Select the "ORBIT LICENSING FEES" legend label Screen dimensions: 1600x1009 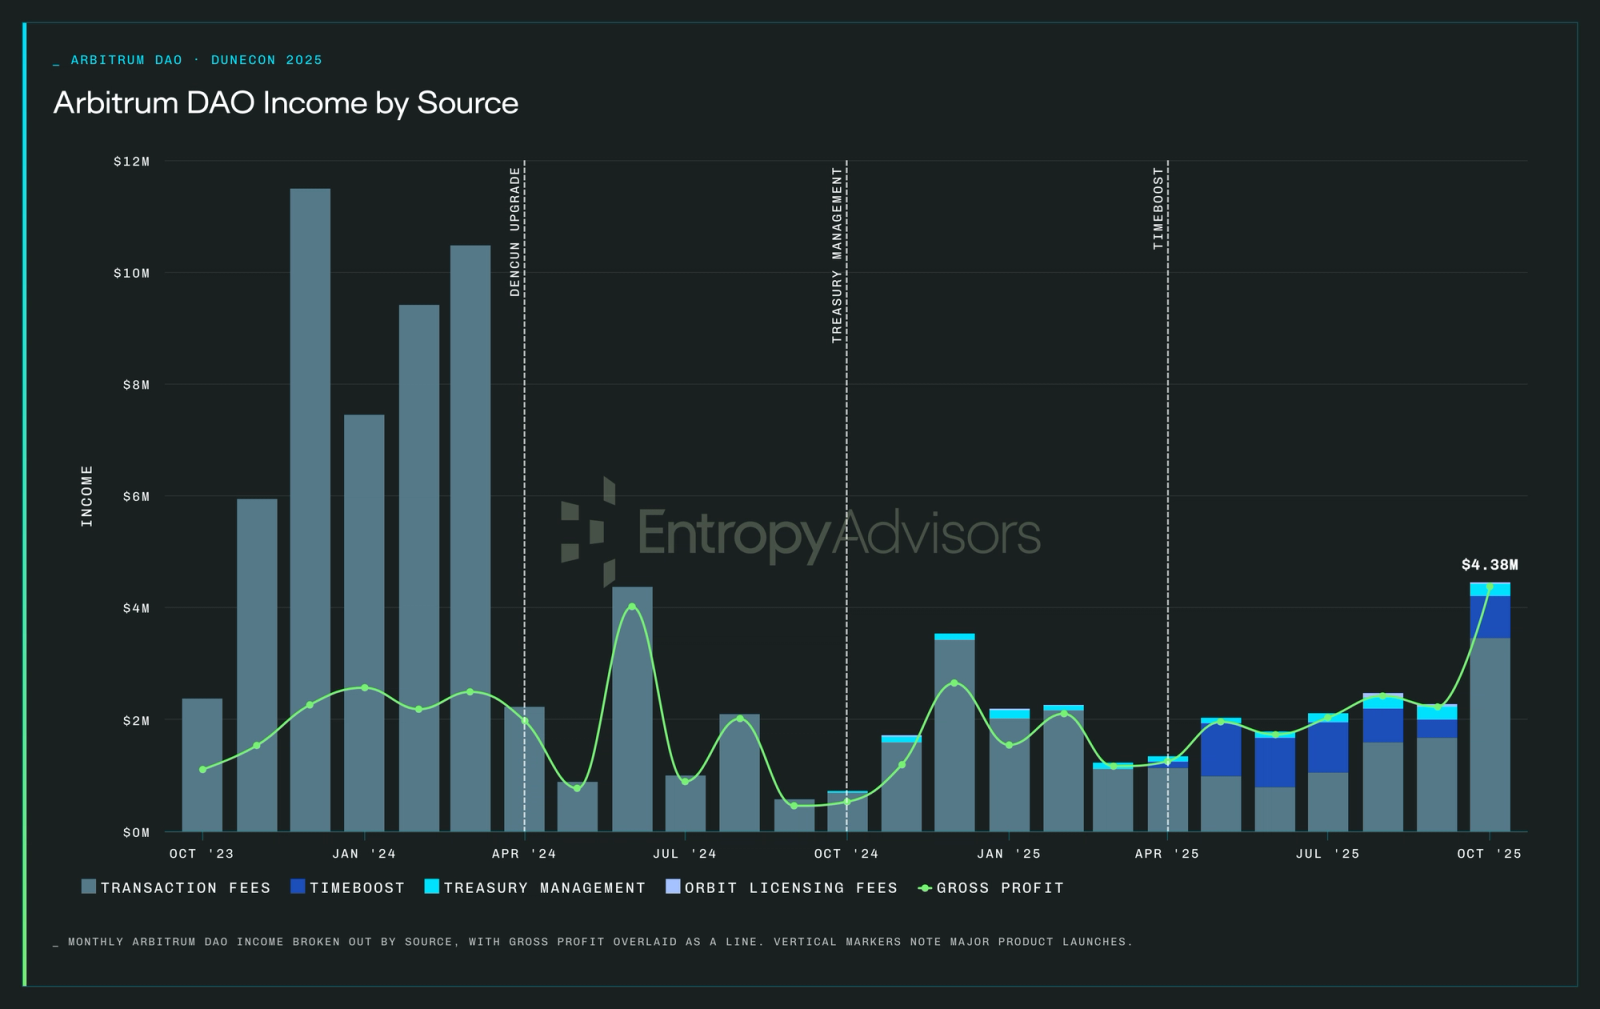pos(791,888)
